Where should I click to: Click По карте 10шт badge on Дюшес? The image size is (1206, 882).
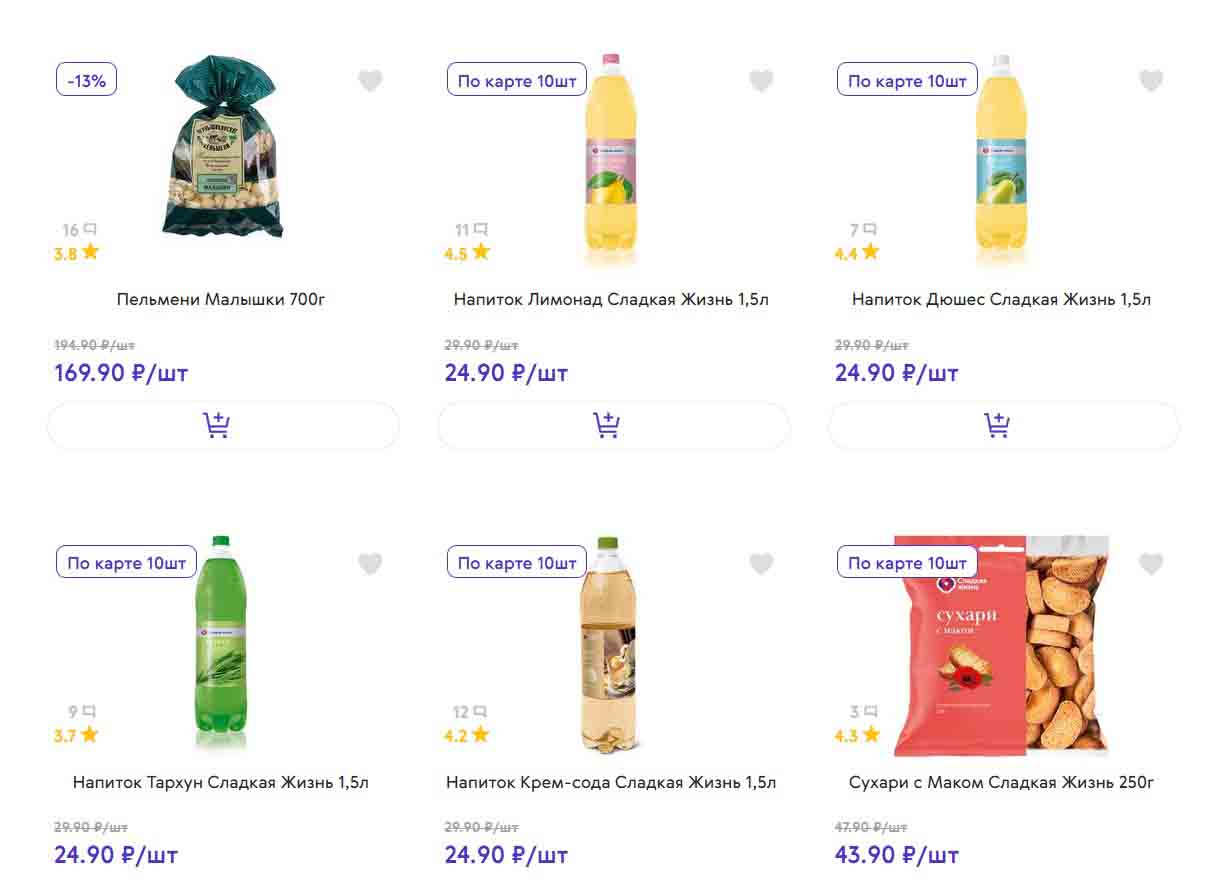pyautogui.click(x=907, y=81)
